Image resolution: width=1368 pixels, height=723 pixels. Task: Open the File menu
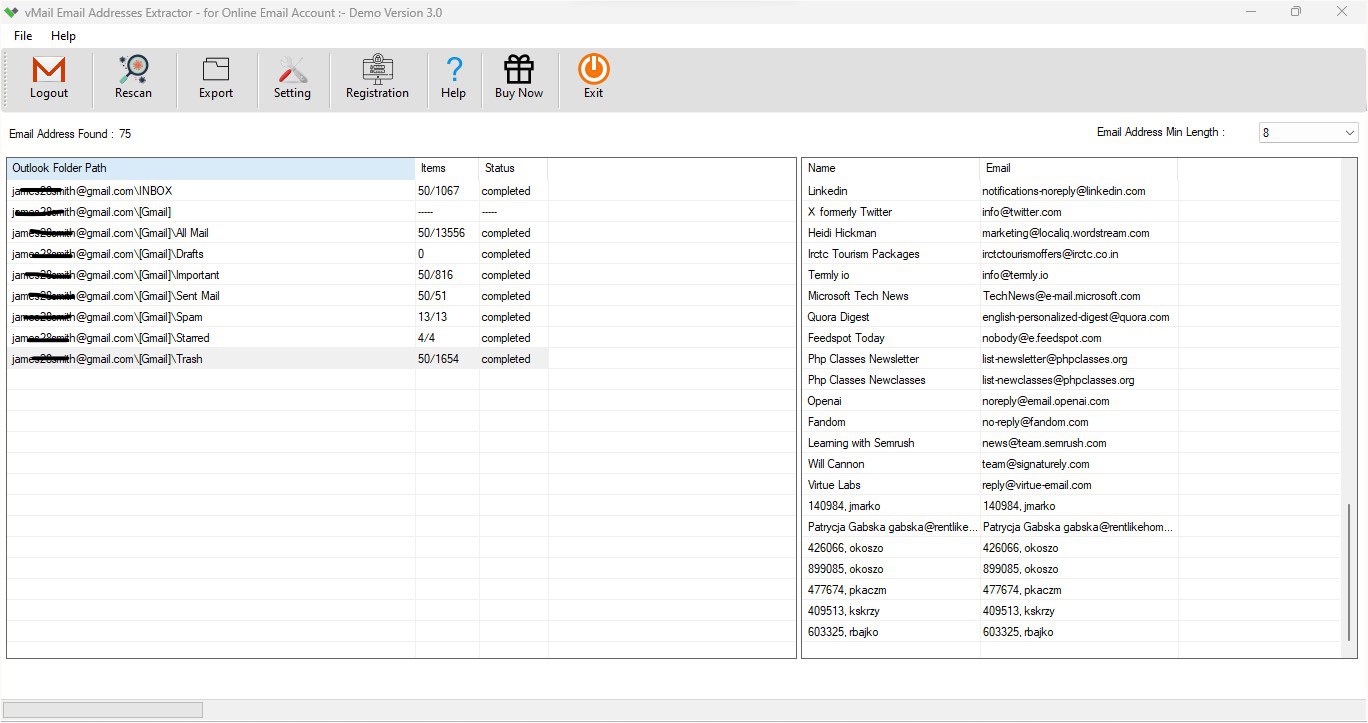[23, 36]
